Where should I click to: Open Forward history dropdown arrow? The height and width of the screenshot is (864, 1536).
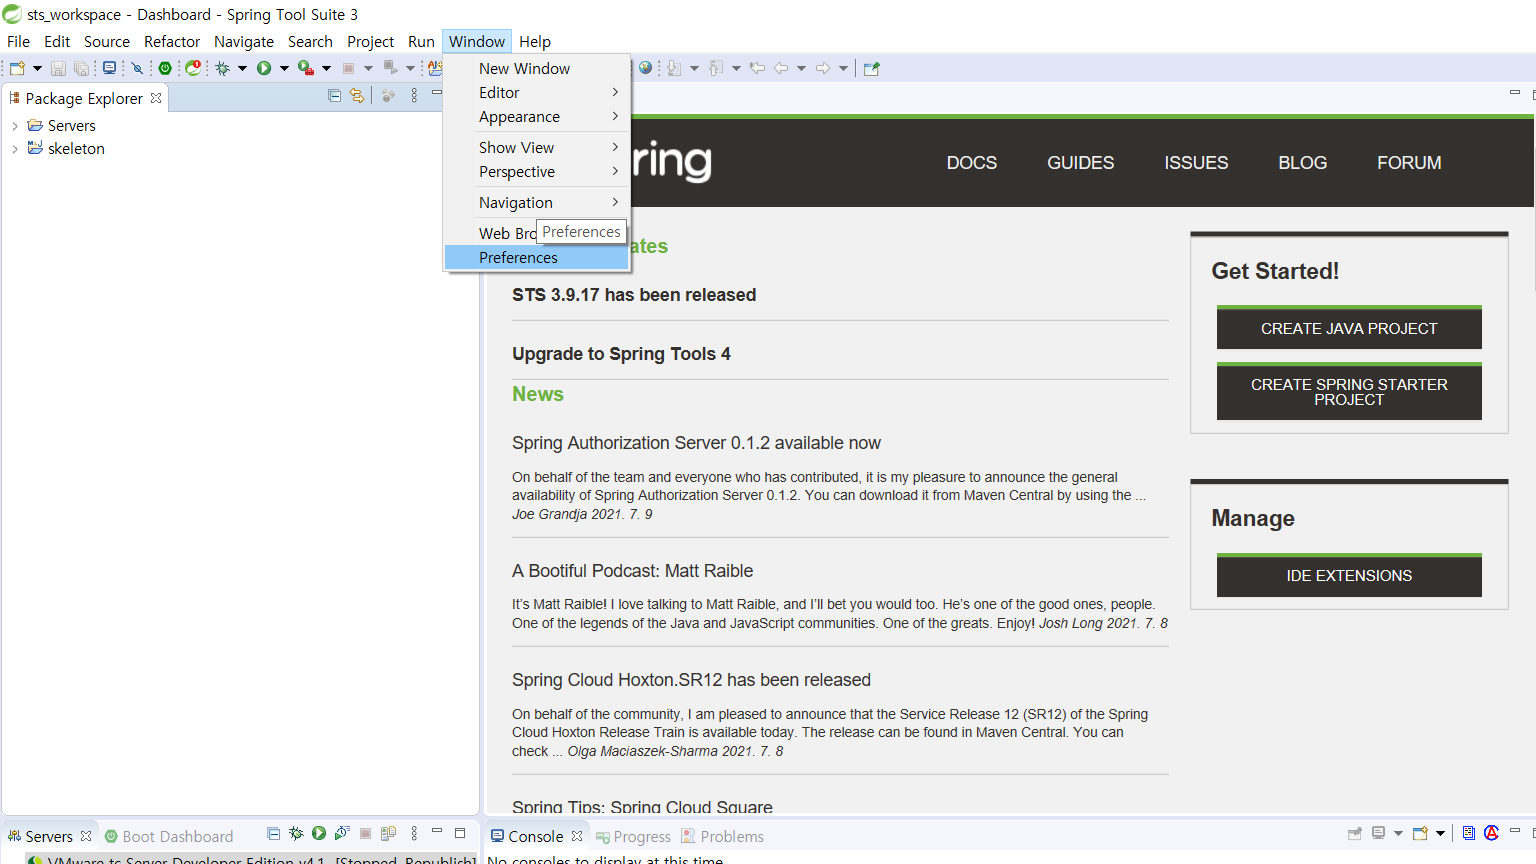click(x=843, y=68)
